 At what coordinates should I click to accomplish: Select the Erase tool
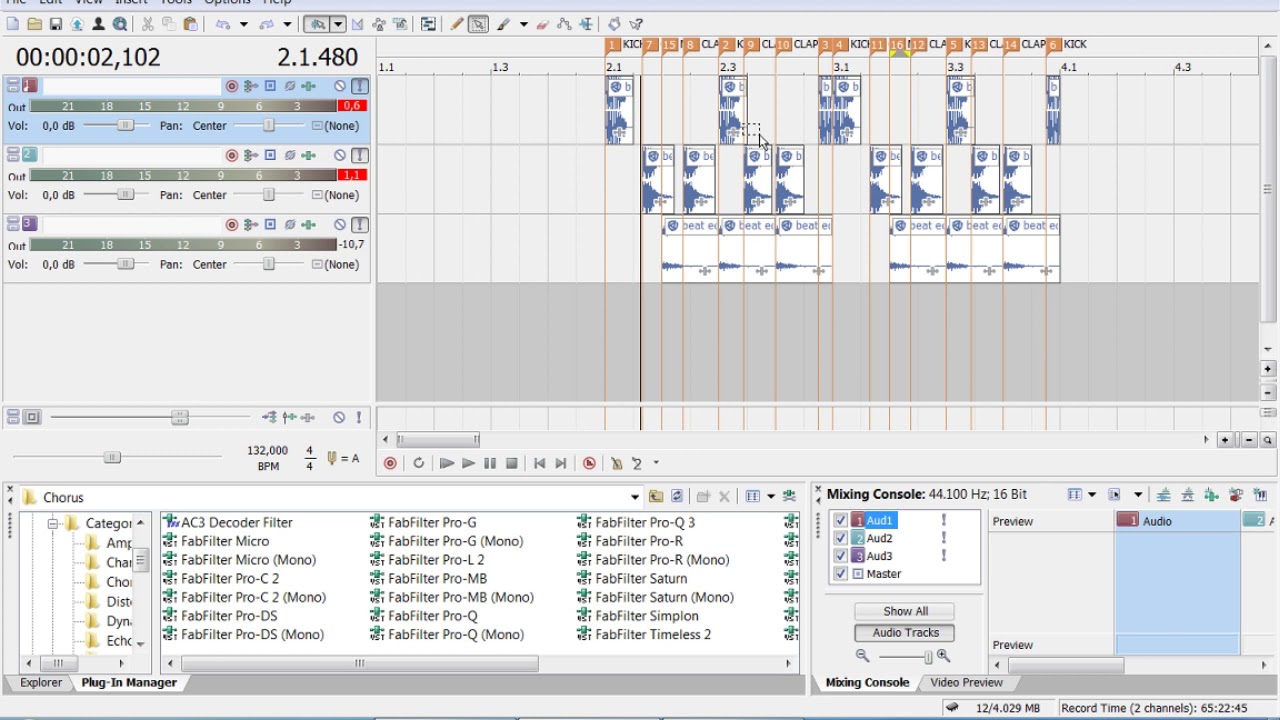tap(543, 24)
